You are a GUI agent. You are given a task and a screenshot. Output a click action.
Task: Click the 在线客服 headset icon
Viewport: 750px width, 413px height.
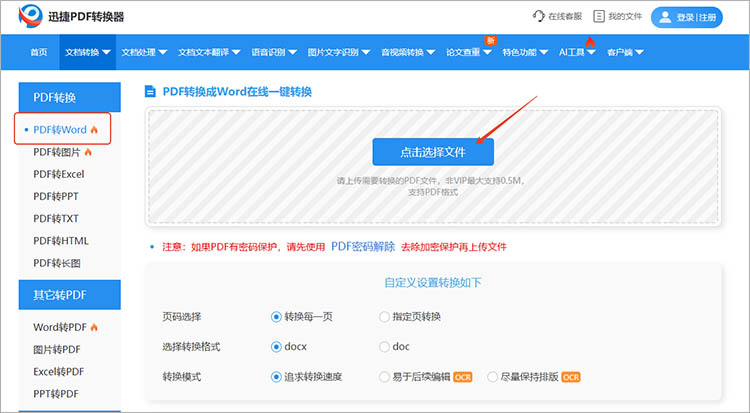(539, 16)
